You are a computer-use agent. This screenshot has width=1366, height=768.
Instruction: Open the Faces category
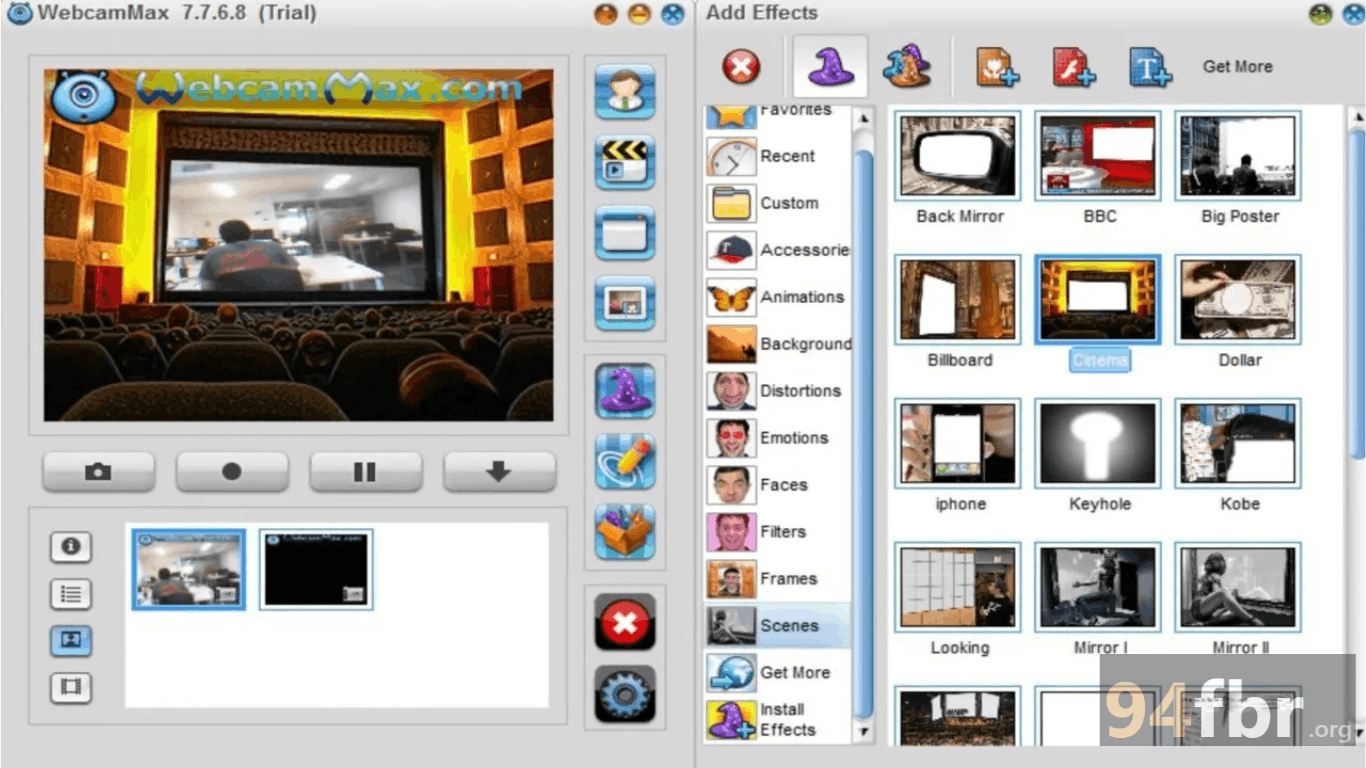(x=779, y=485)
